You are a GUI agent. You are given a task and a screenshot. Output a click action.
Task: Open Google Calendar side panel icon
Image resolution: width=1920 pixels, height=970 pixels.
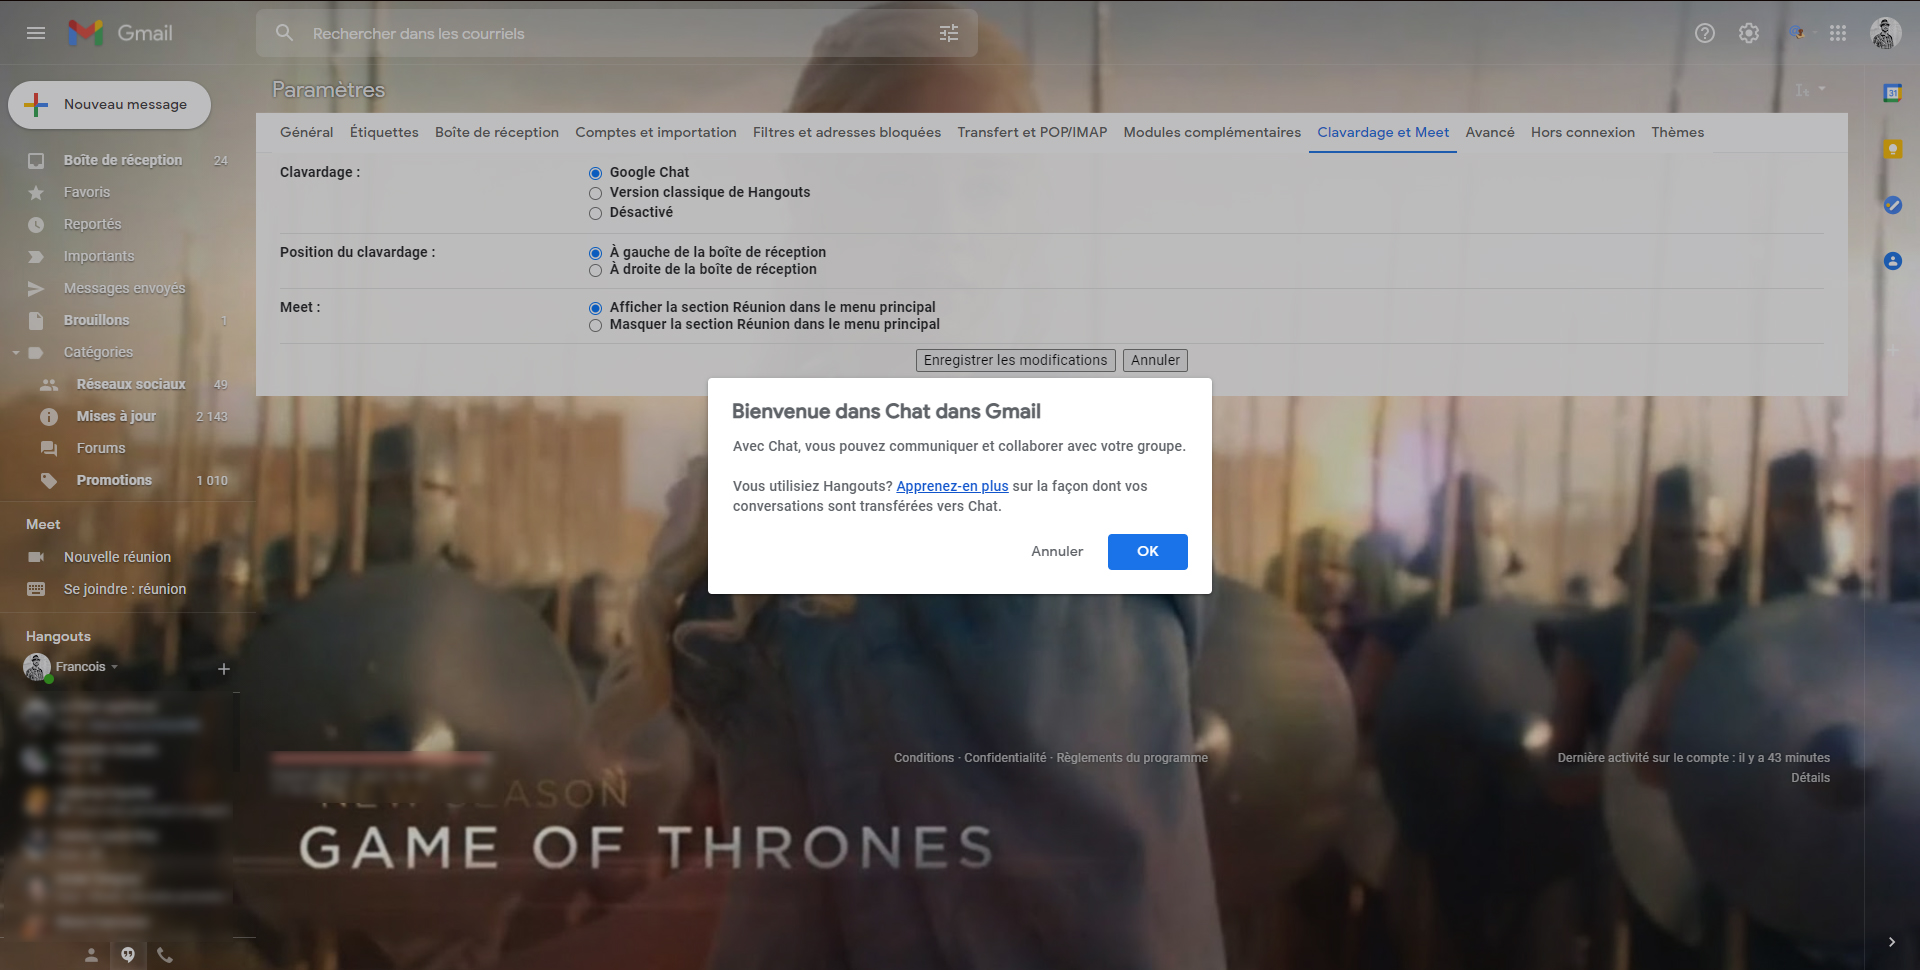tap(1892, 93)
